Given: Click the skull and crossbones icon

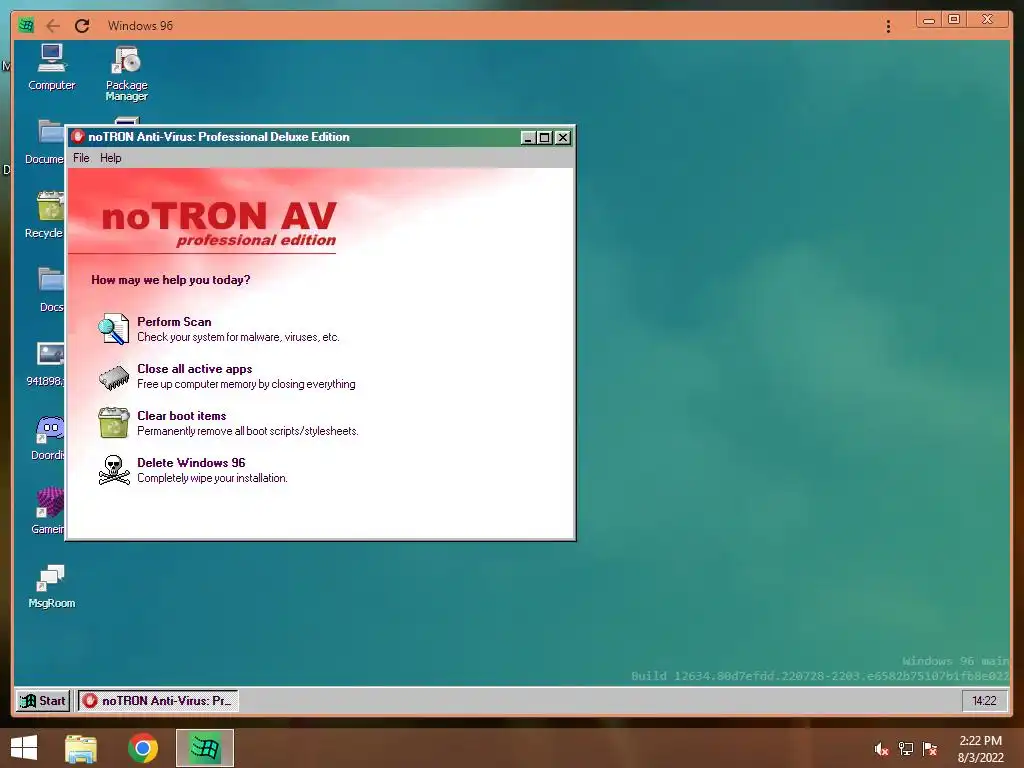Looking at the screenshot, I should click(114, 470).
